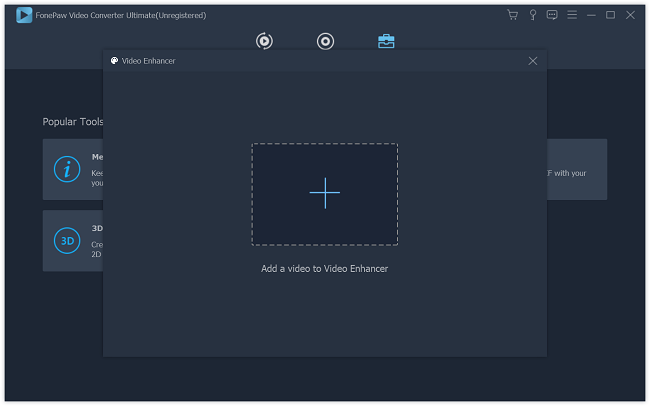Switch to the MV recorder tab icon
Image resolution: width=650 pixels, height=406 pixels.
(325, 41)
